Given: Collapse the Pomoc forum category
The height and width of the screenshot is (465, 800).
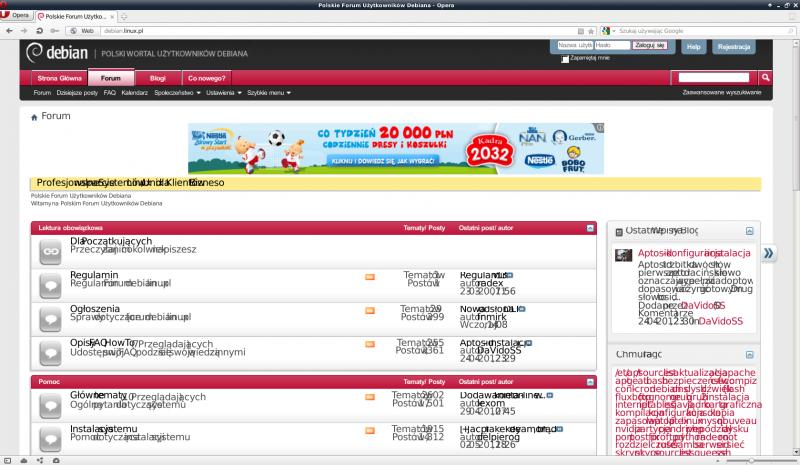Looking at the screenshot, I should coord(590,381).
